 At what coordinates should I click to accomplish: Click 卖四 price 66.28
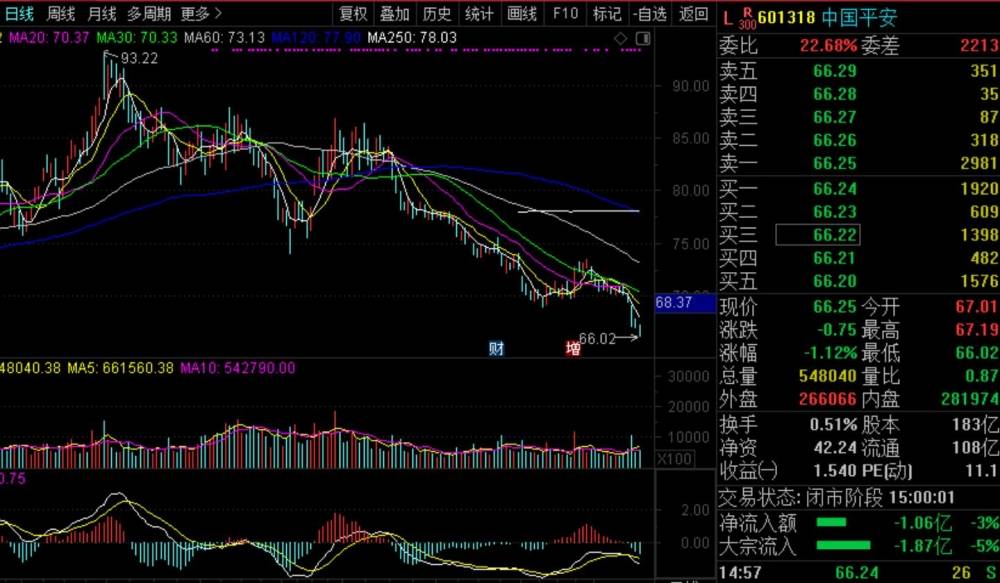pyautogui.click(x=835, y=94)
